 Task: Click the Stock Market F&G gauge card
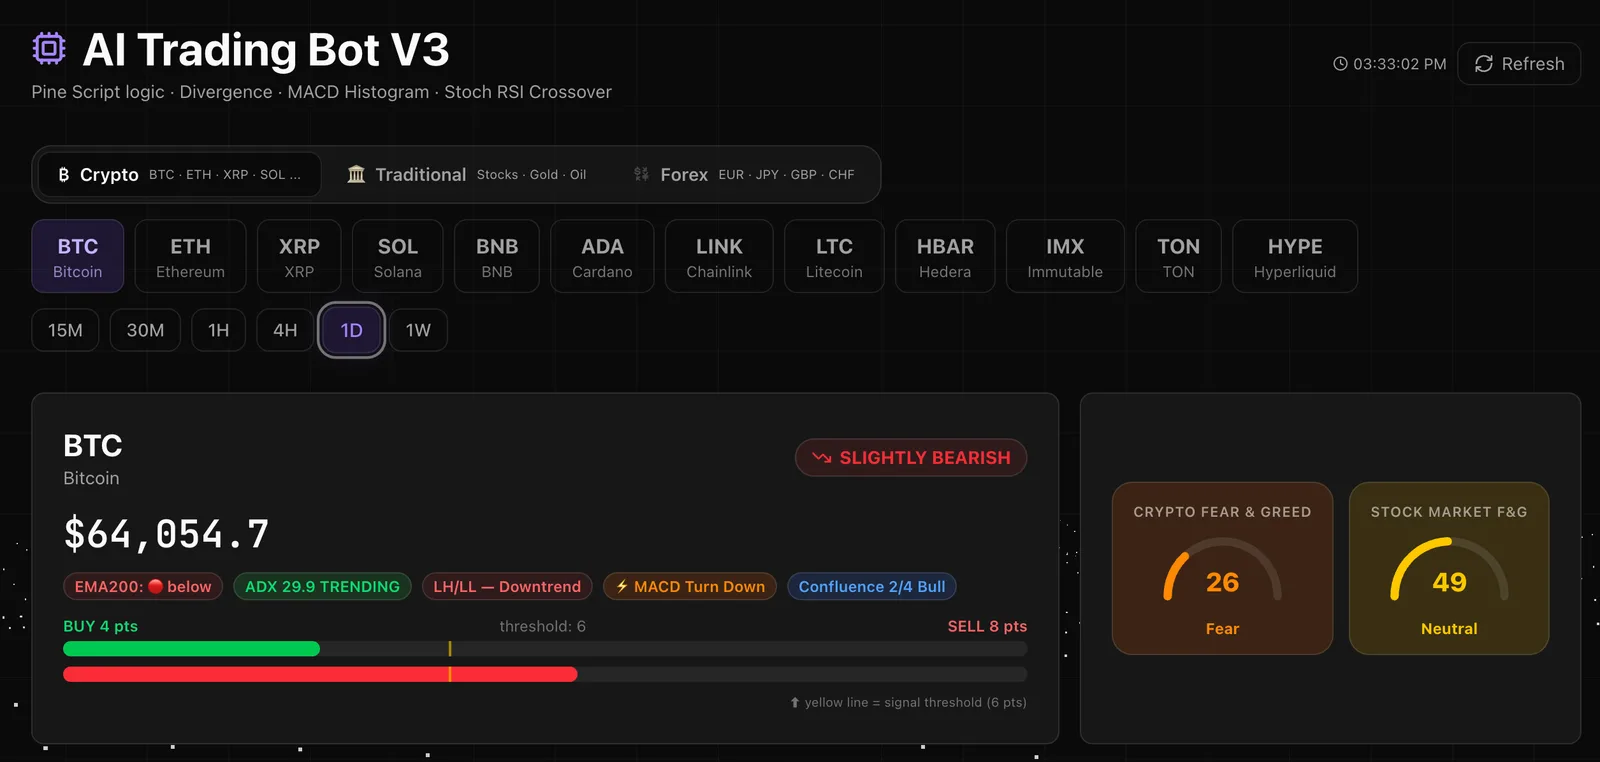[x=1449, y=568]
